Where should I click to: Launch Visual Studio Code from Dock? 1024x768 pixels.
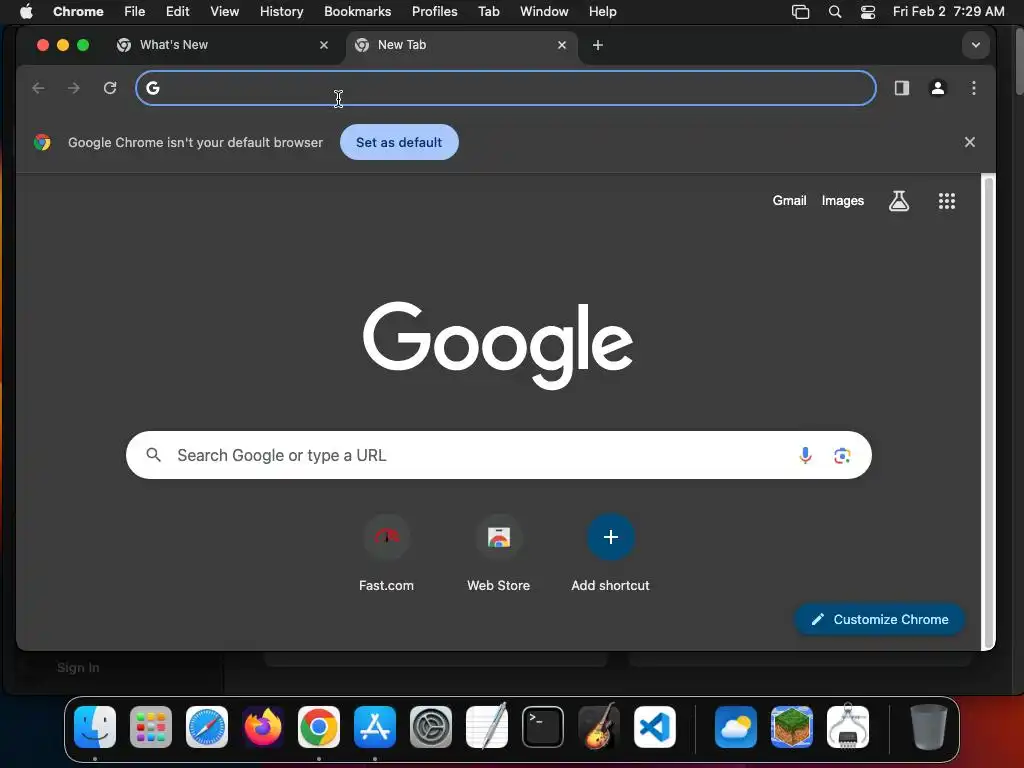pyautogui.click(x=655, y=727)
